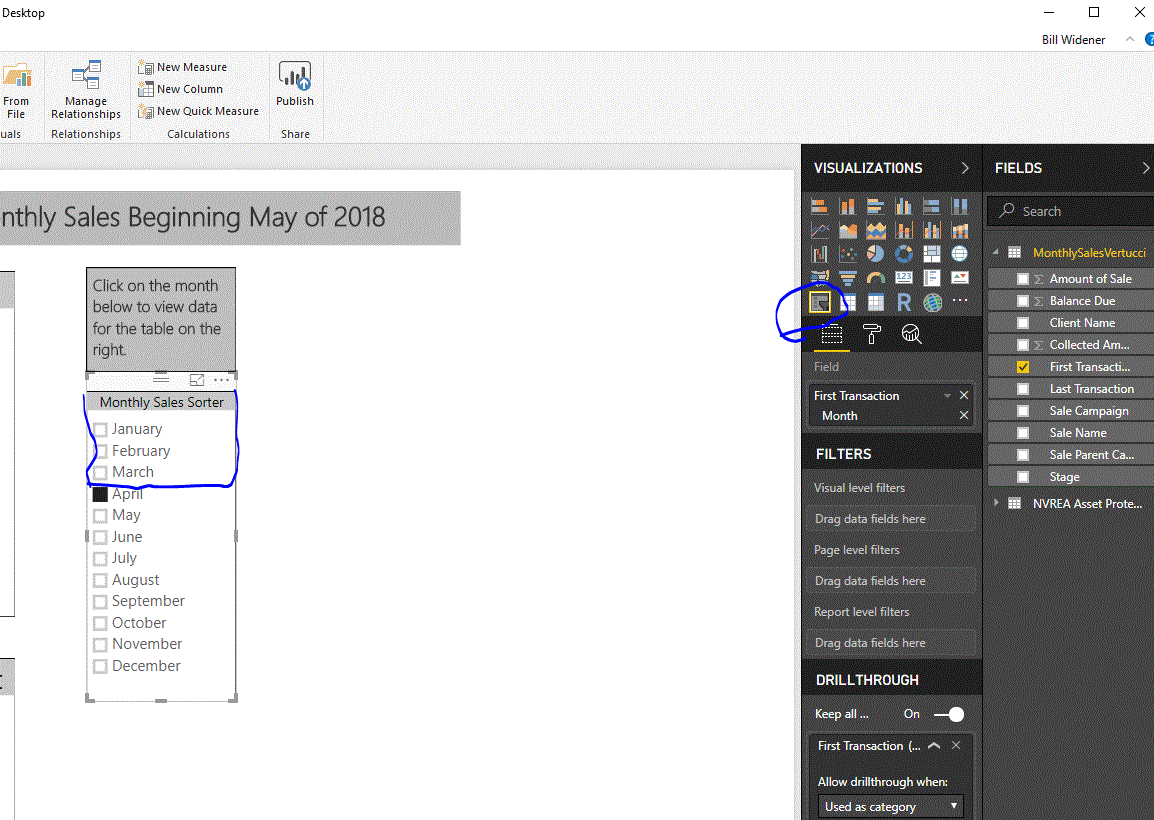Click the Fields pane Search box
The height and width of the screenshot is (820, 1154).
point(1071,211)
